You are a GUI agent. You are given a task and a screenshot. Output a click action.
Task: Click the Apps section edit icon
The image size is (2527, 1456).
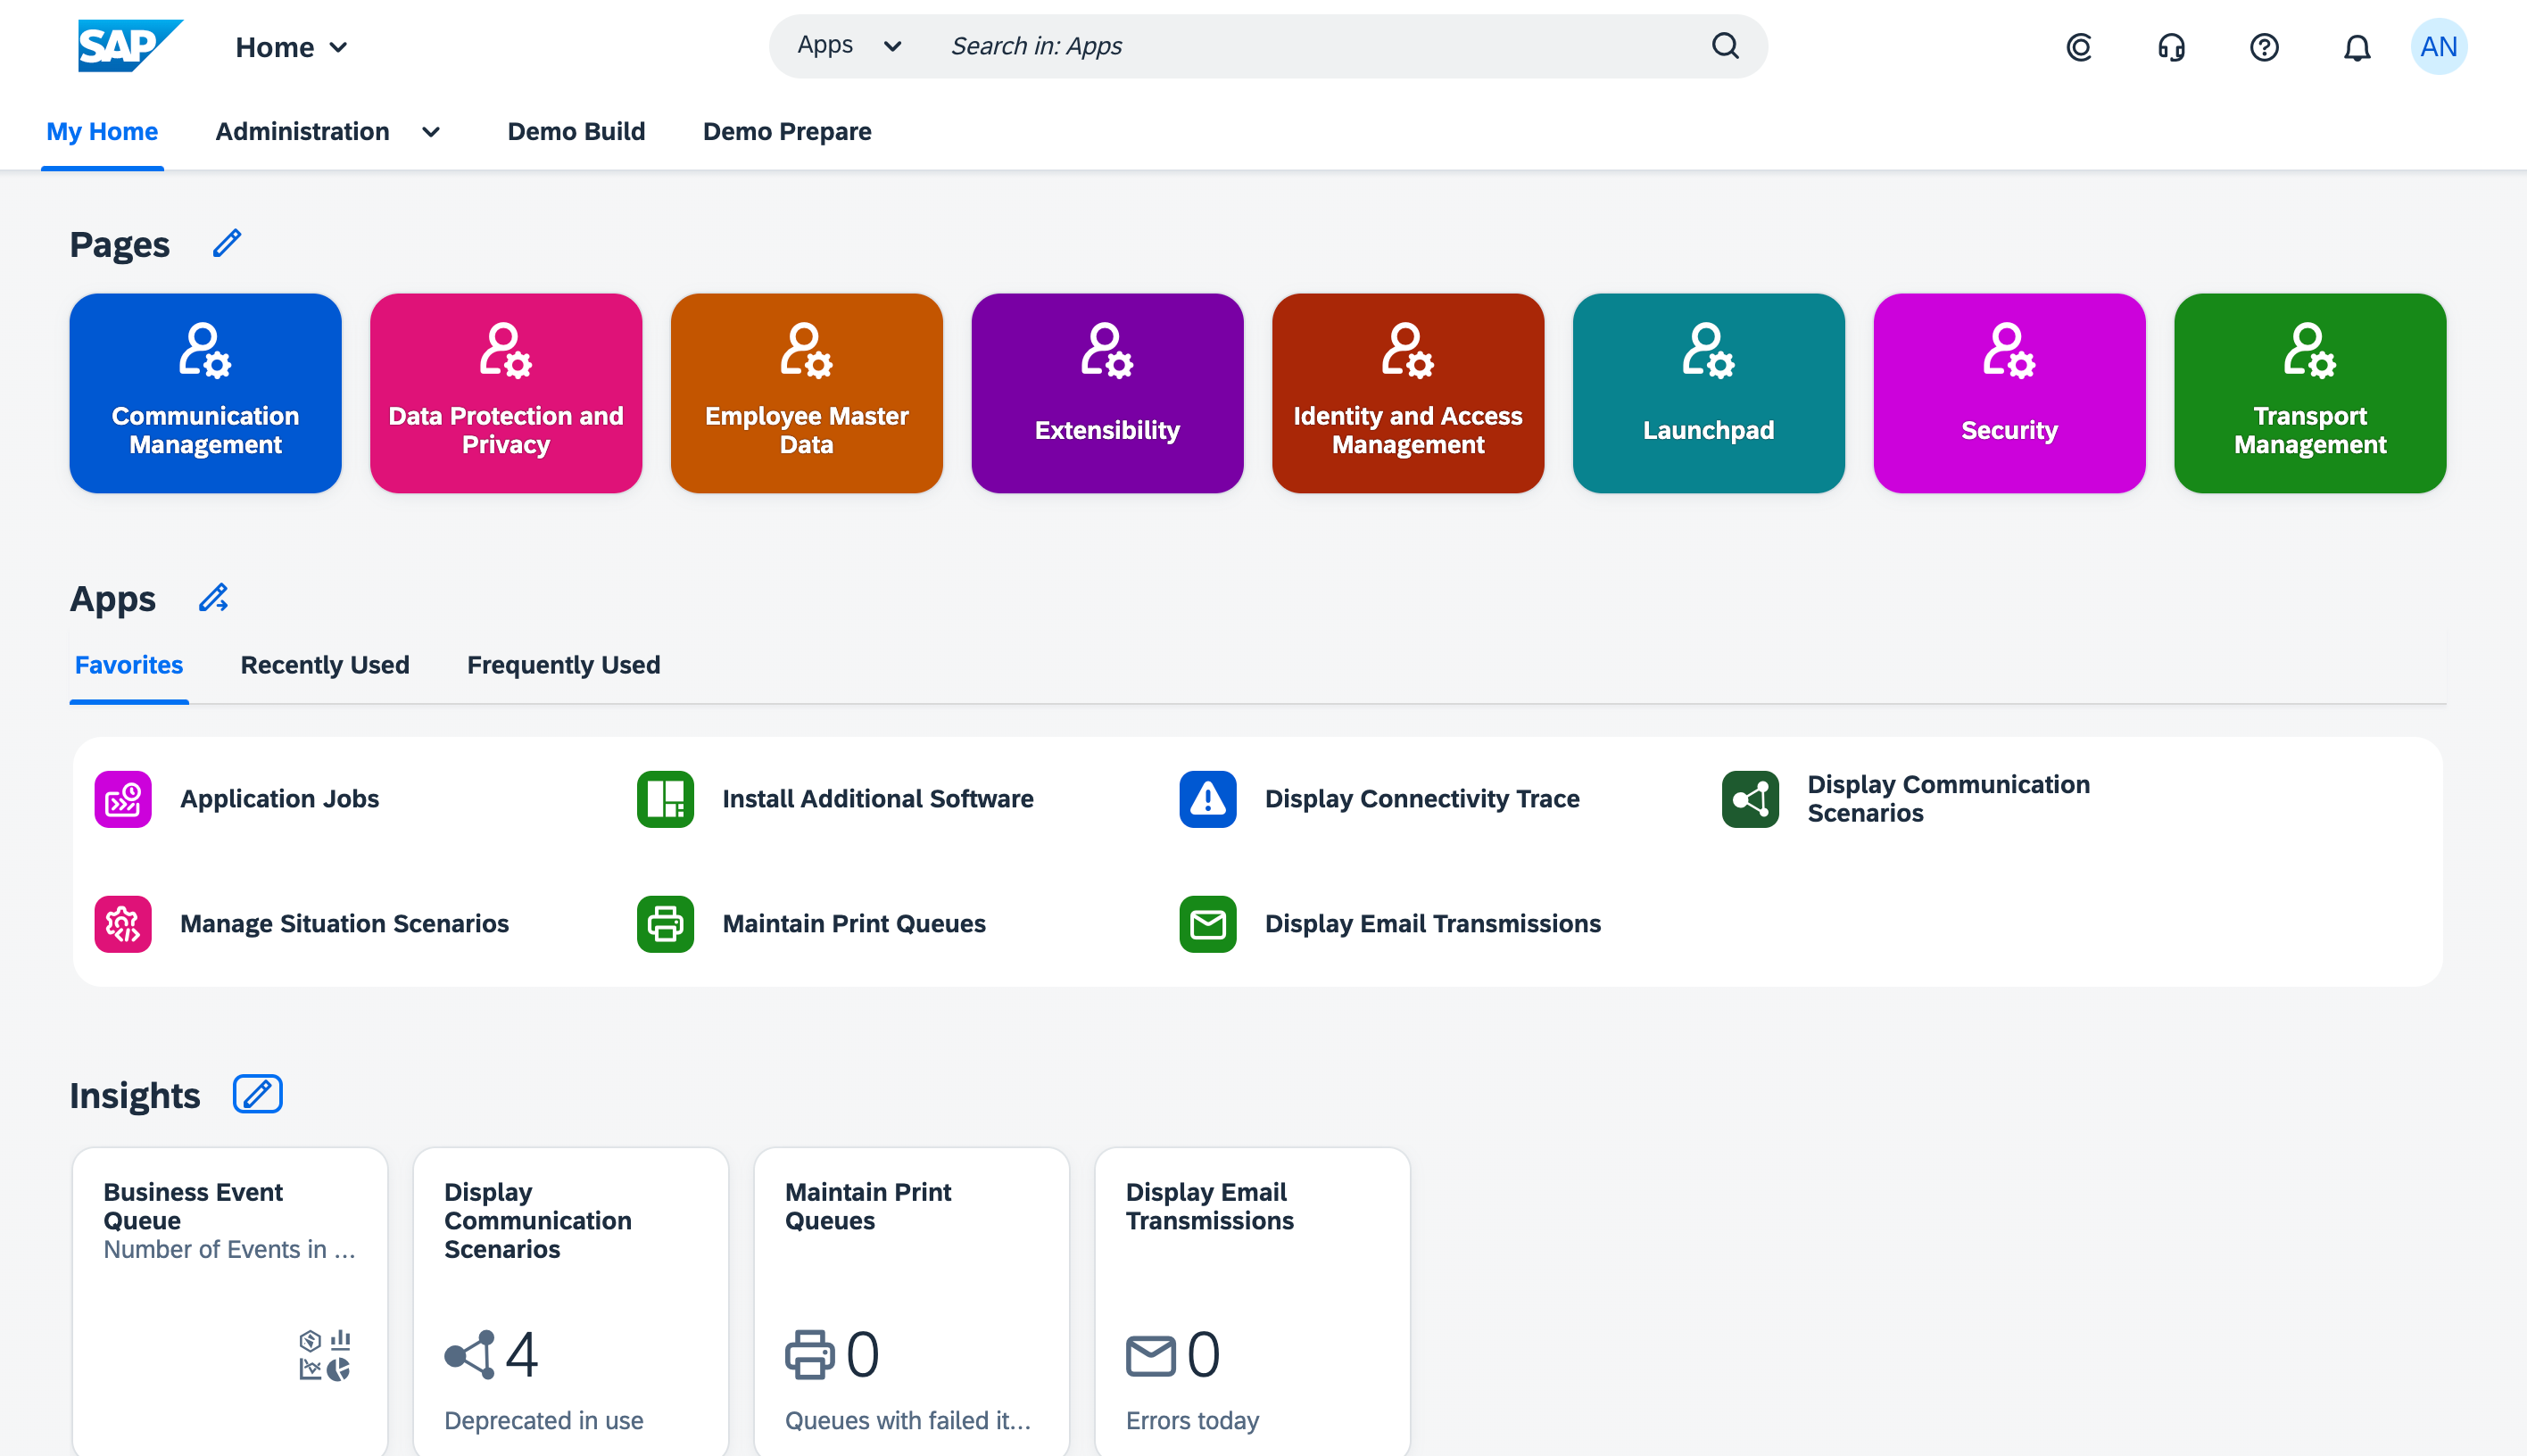coord(213,598)
